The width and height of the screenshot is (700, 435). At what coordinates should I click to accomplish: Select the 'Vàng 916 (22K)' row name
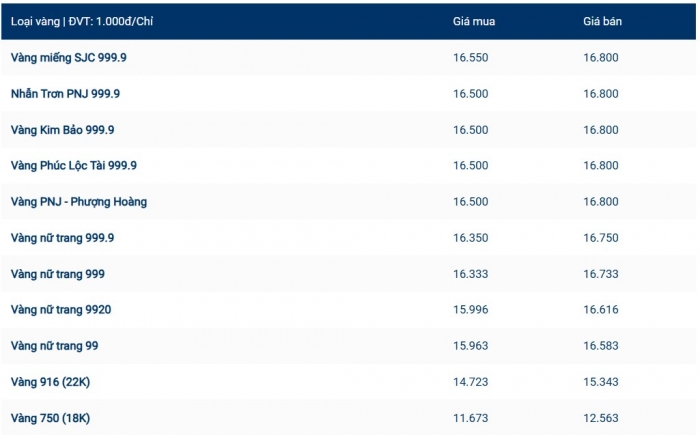point(50,382)
